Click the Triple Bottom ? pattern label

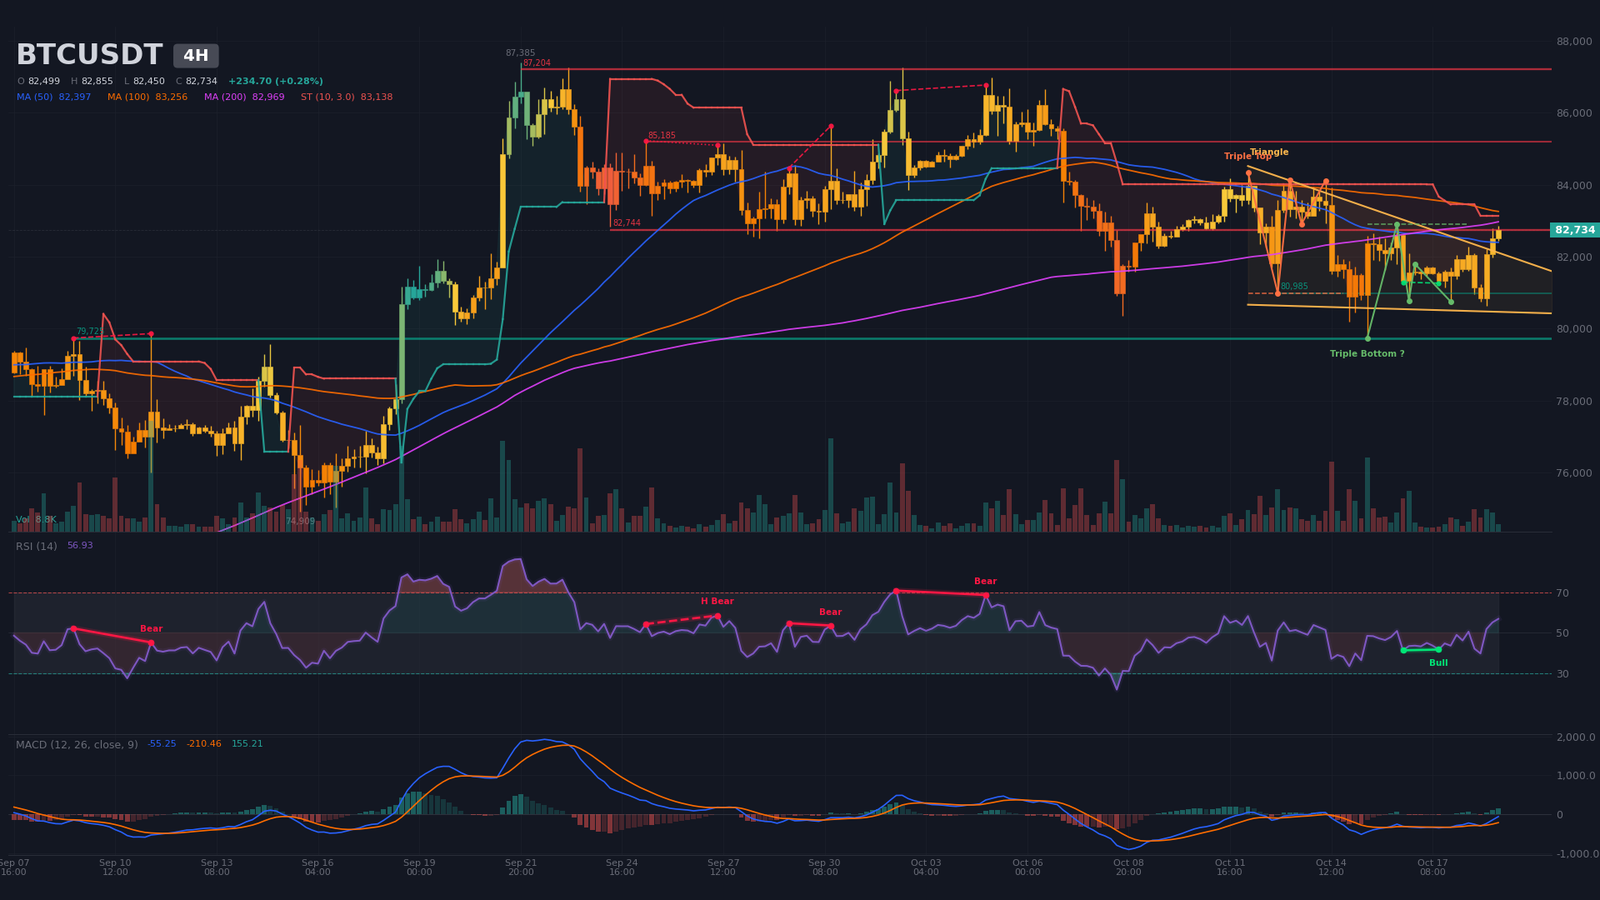[1367, 354]
